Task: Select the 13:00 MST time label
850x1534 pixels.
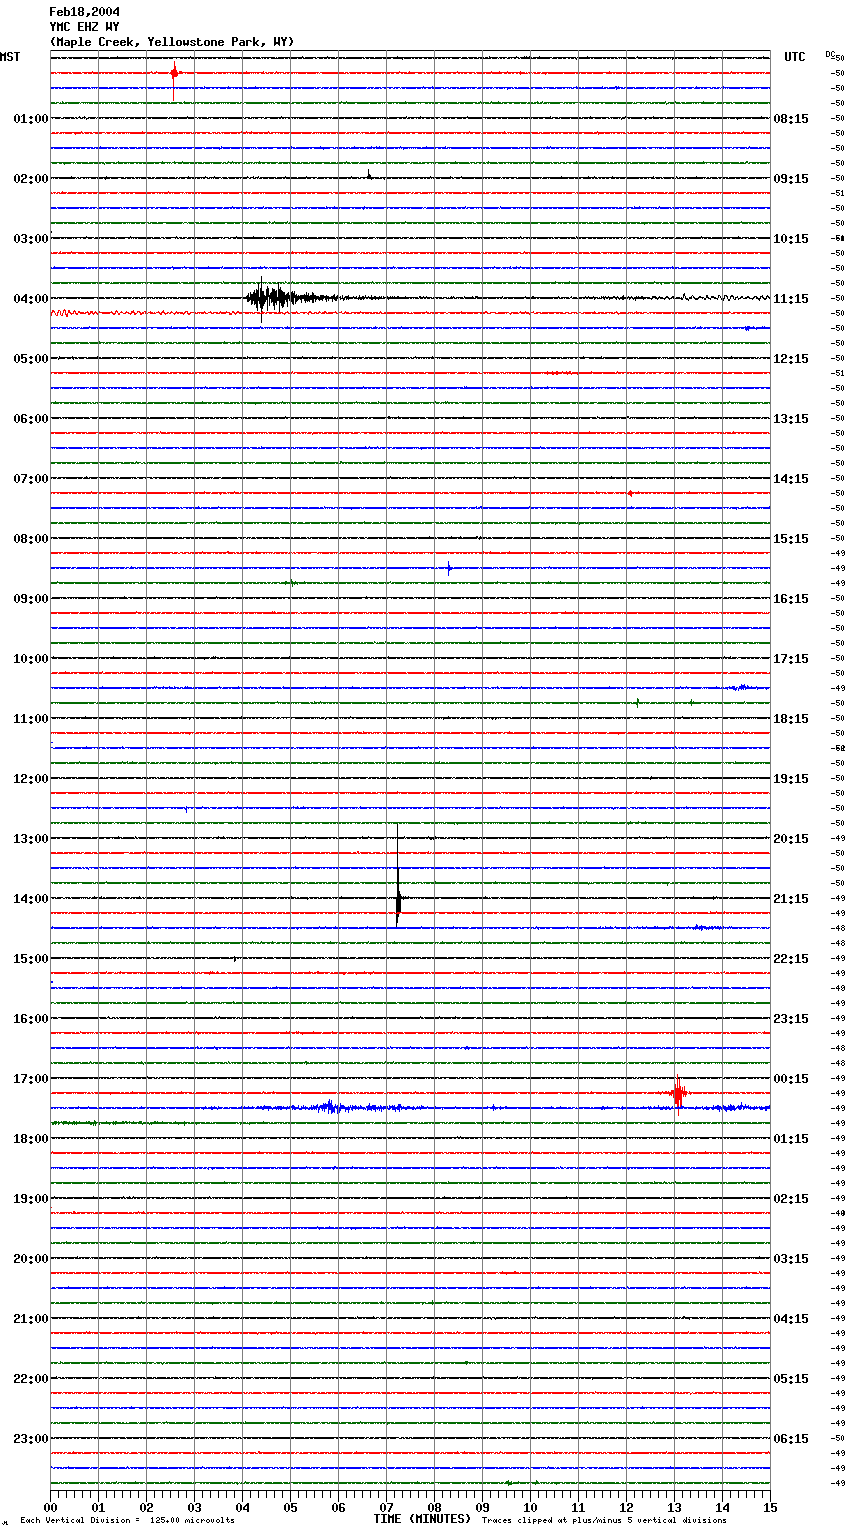Action: coord(31,839)
